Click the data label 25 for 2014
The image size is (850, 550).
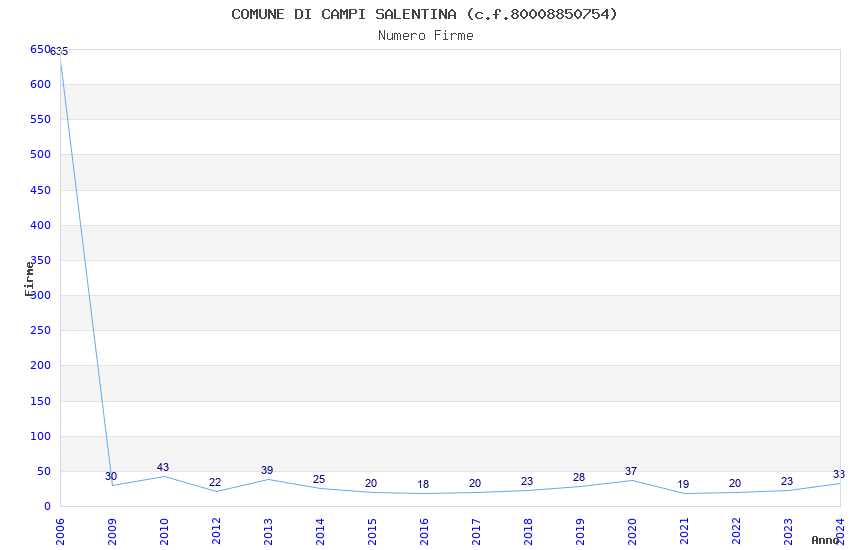tap(319, 480)
